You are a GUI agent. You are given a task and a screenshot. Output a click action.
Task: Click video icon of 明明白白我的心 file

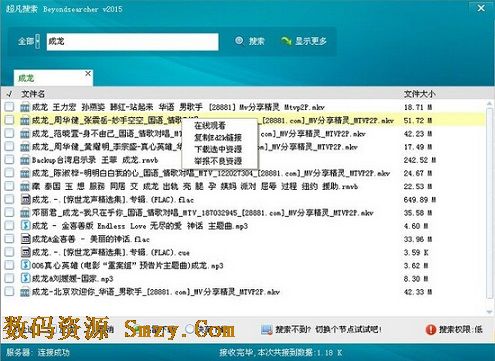[25, 173]
